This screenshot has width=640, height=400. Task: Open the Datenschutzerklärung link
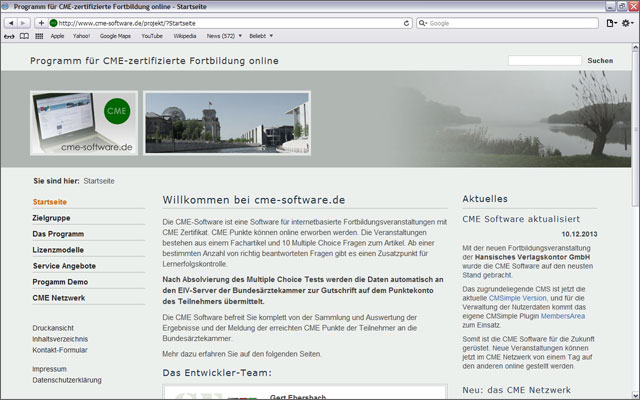coord(67,380)
